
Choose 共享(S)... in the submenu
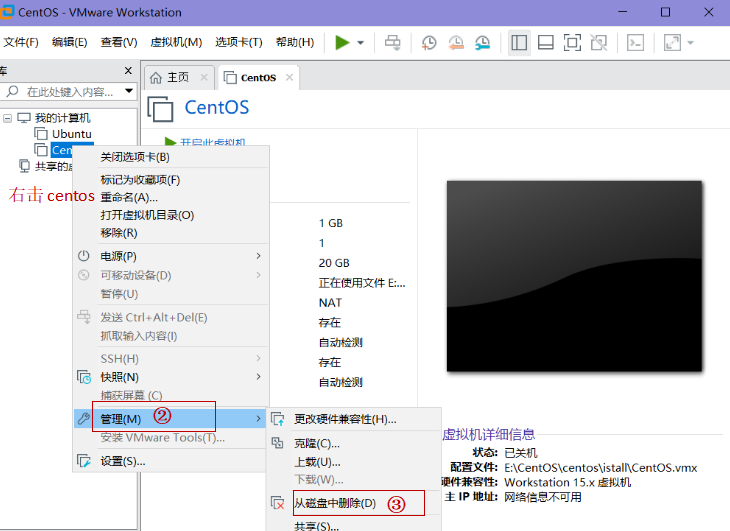click(x=354, y=526)
